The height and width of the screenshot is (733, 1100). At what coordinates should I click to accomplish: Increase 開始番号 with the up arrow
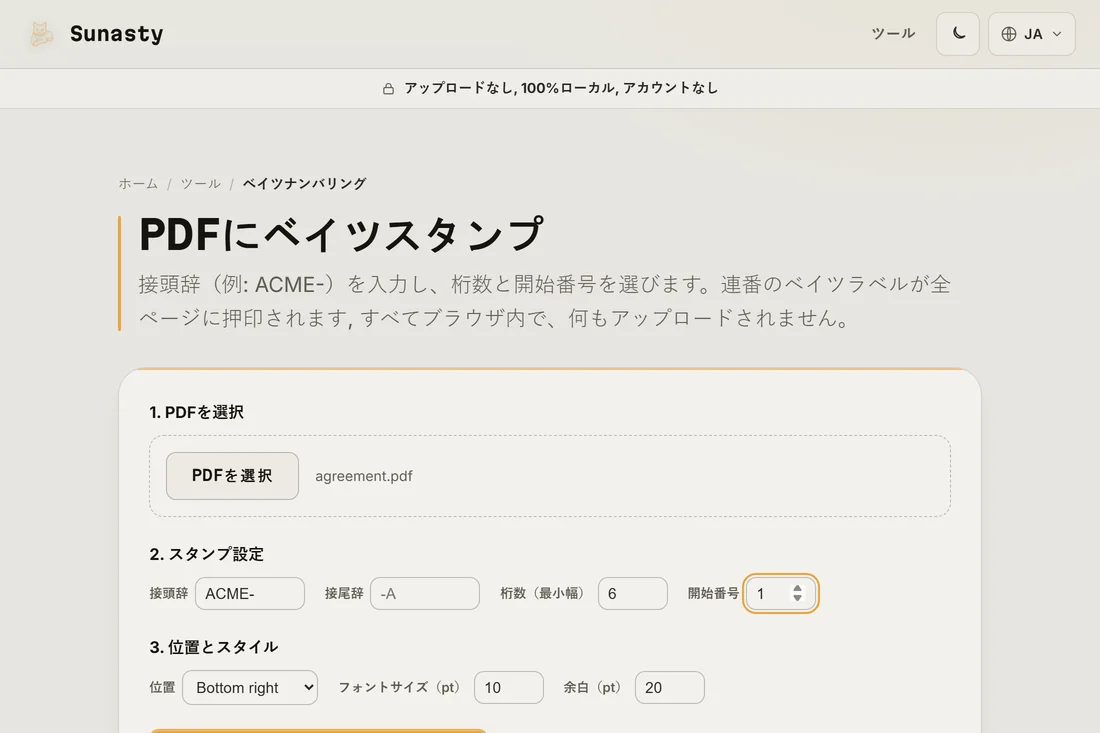click(x=797, y=589)
